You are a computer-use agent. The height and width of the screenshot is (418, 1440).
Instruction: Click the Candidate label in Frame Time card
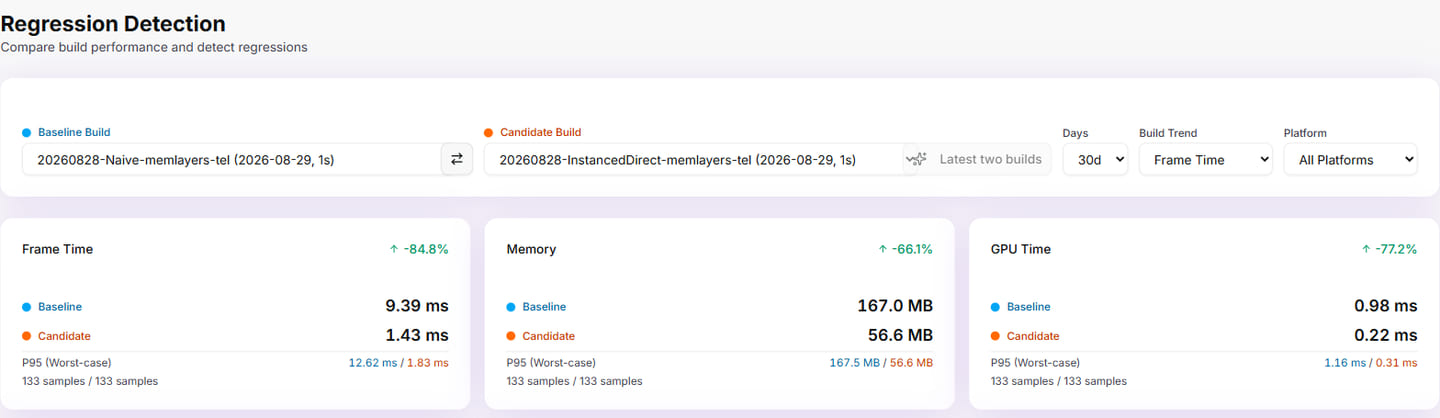(x=64, y=336)
